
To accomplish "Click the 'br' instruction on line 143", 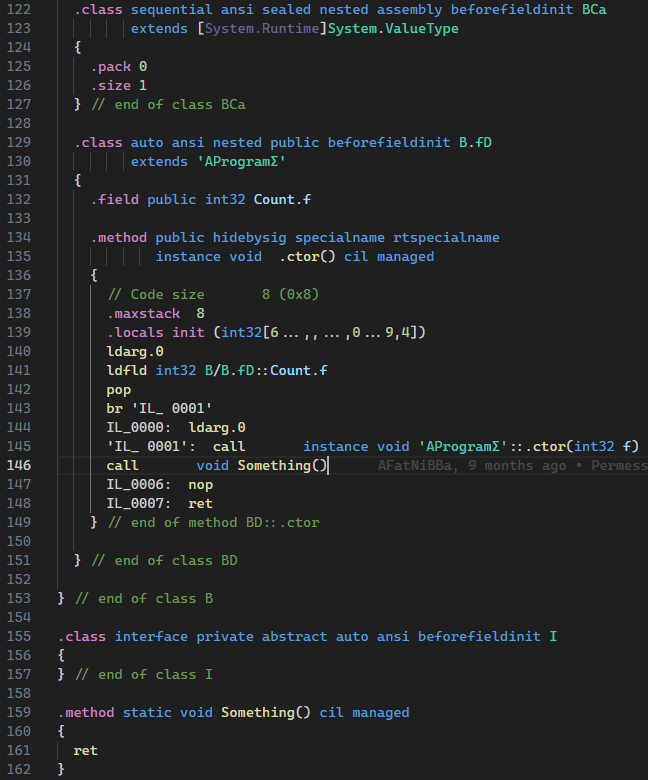I will coord(114,408).
